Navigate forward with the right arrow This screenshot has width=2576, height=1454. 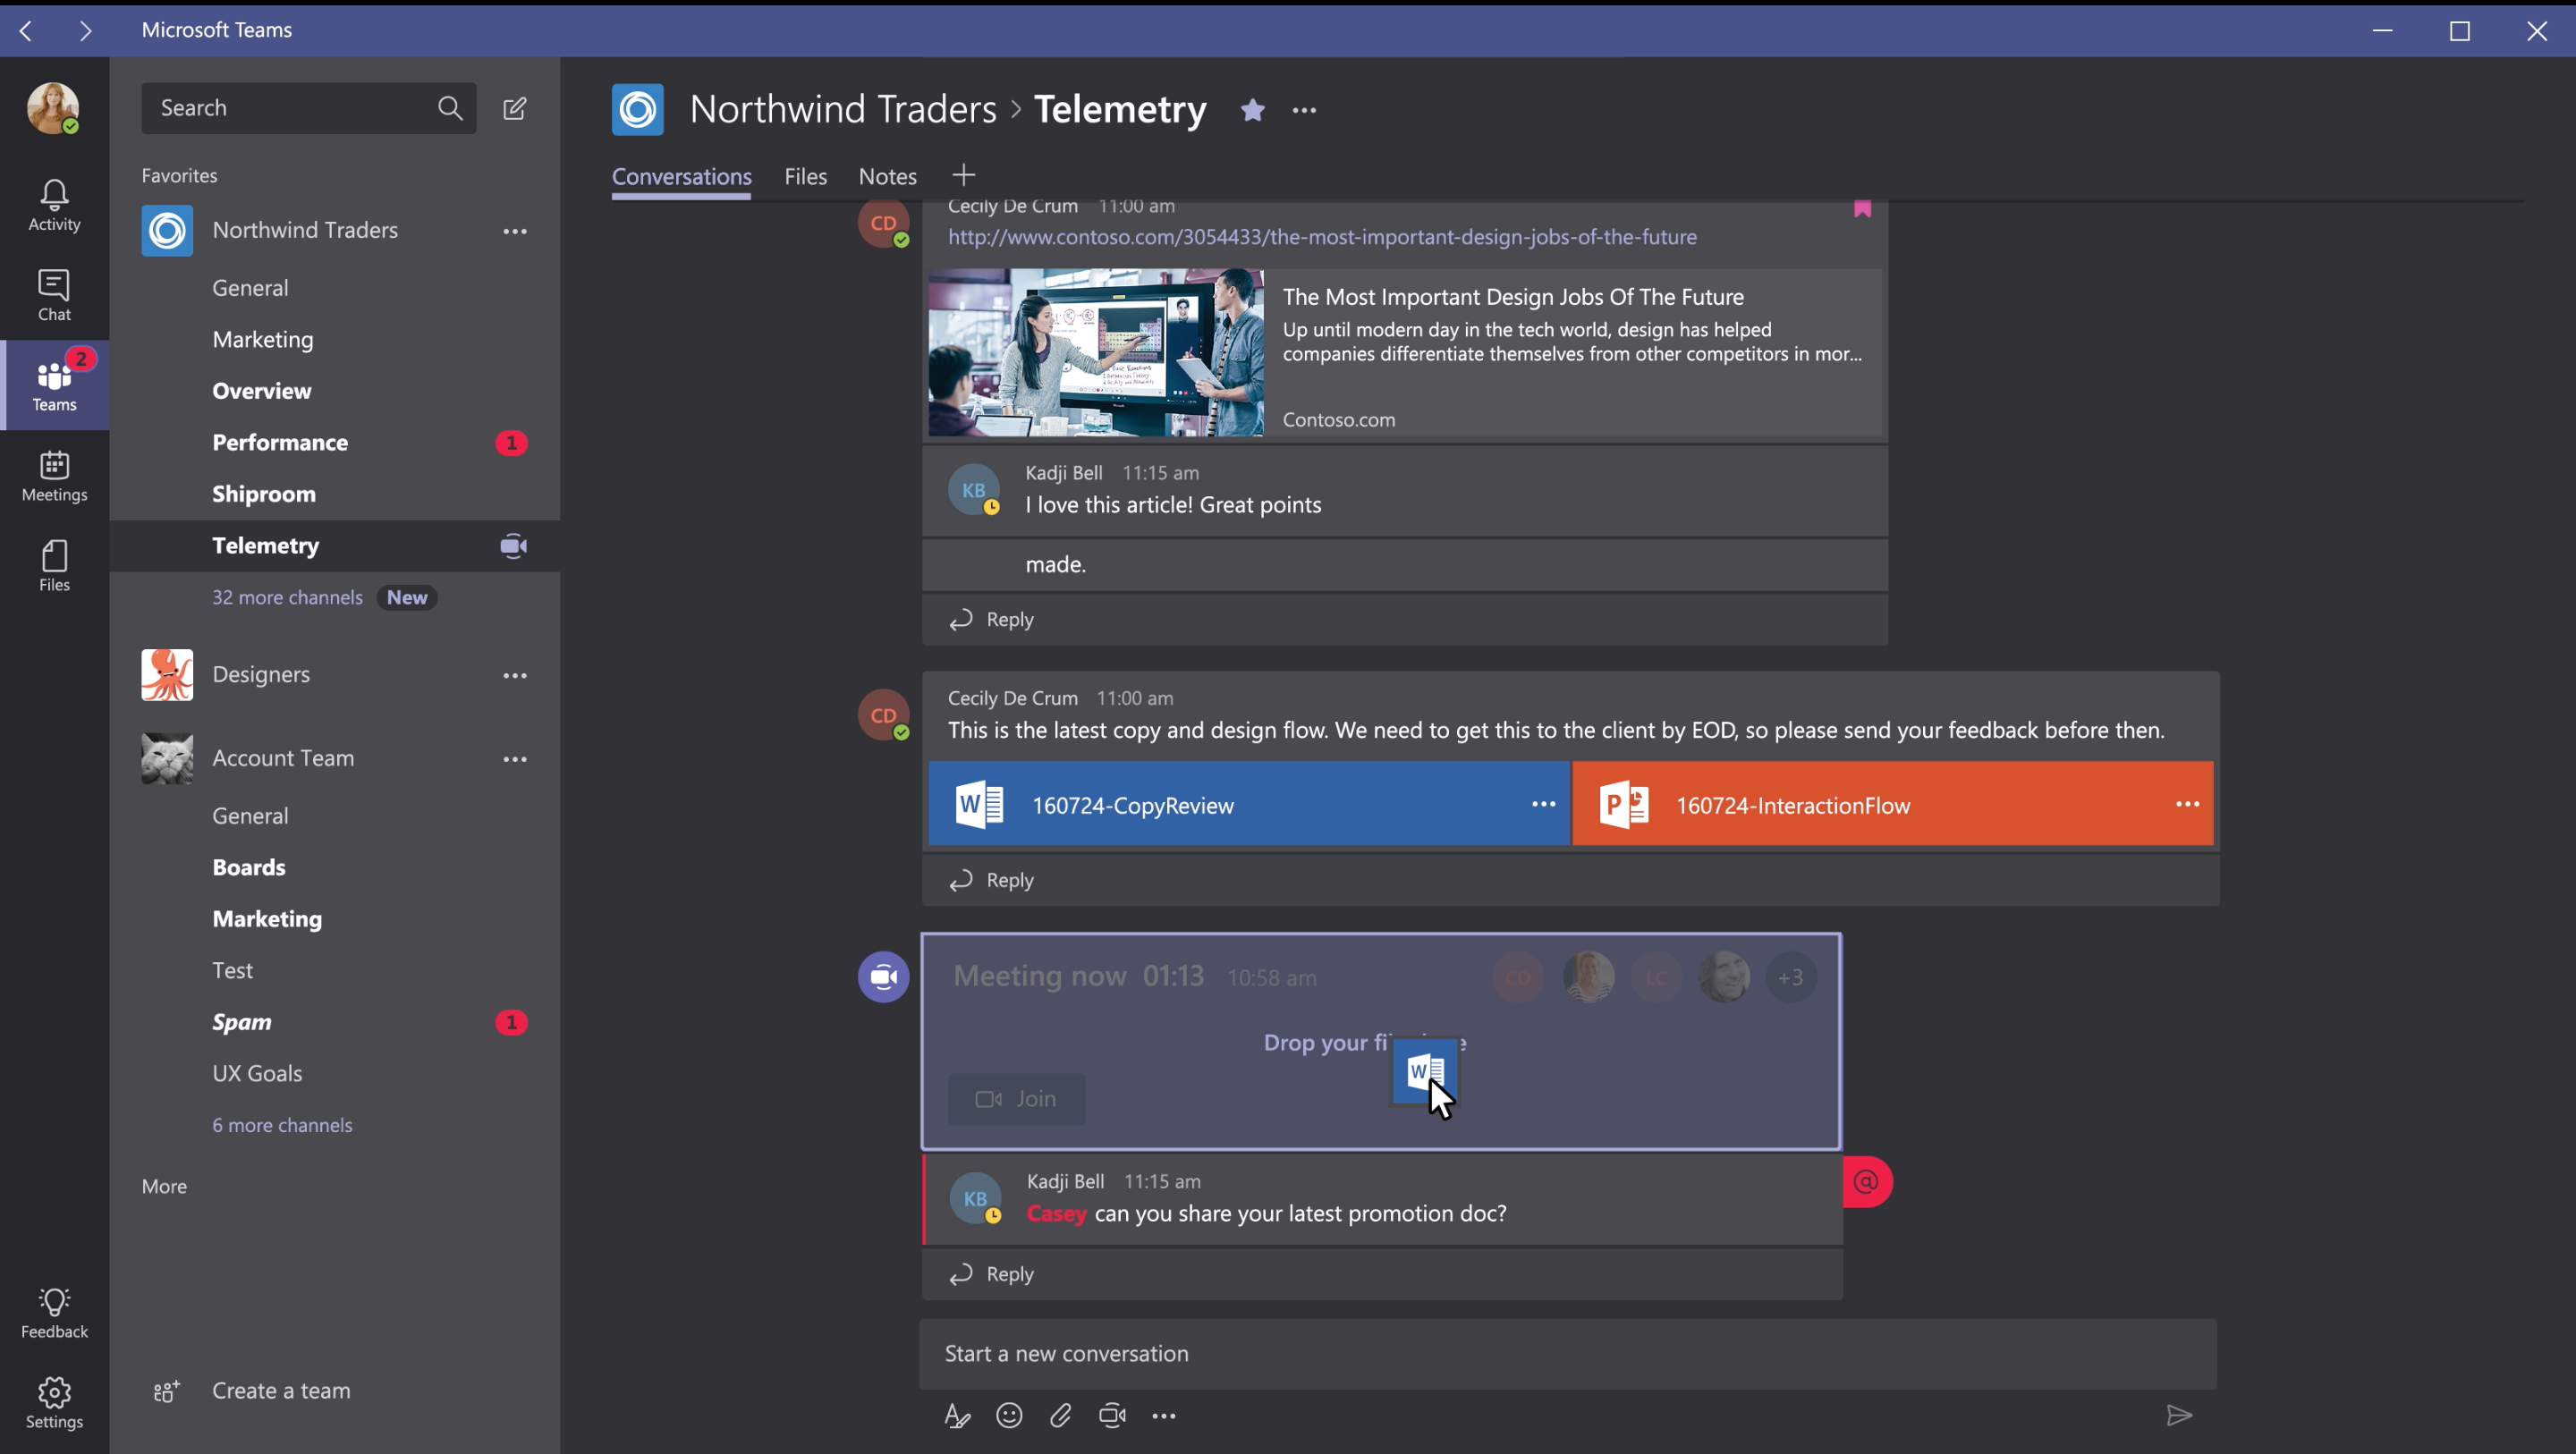tap(85, 30)
